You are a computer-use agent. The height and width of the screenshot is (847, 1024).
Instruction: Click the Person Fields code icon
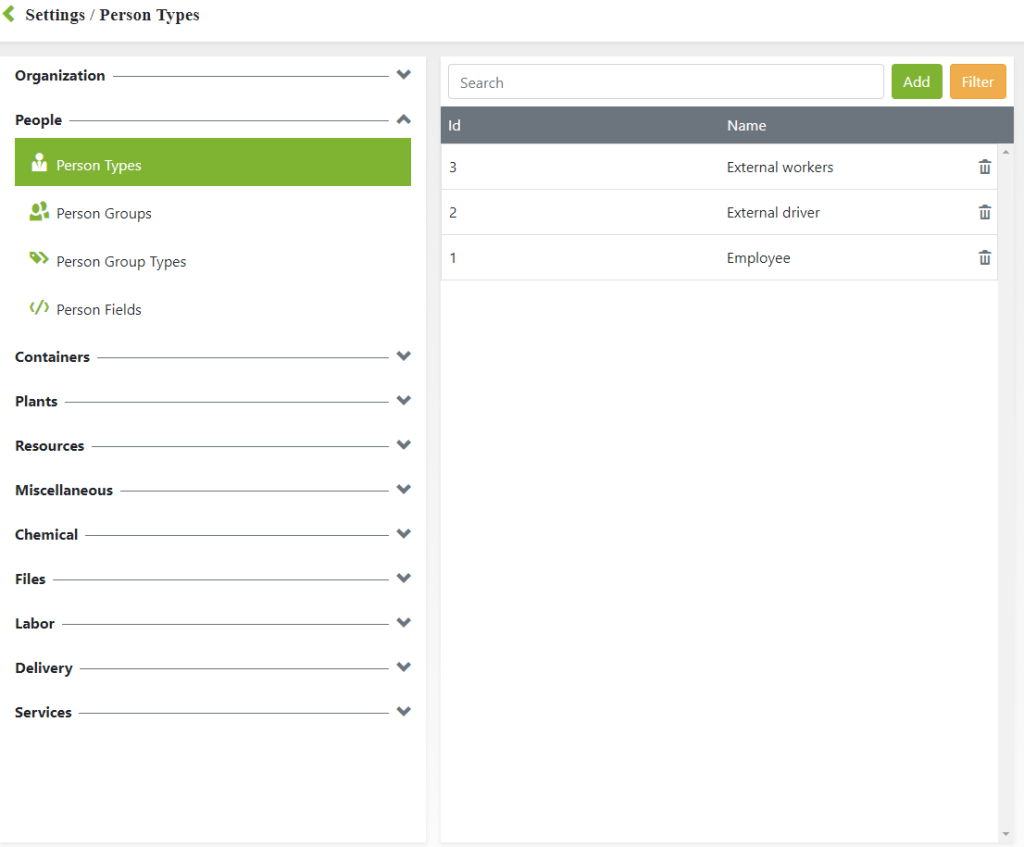39,308
